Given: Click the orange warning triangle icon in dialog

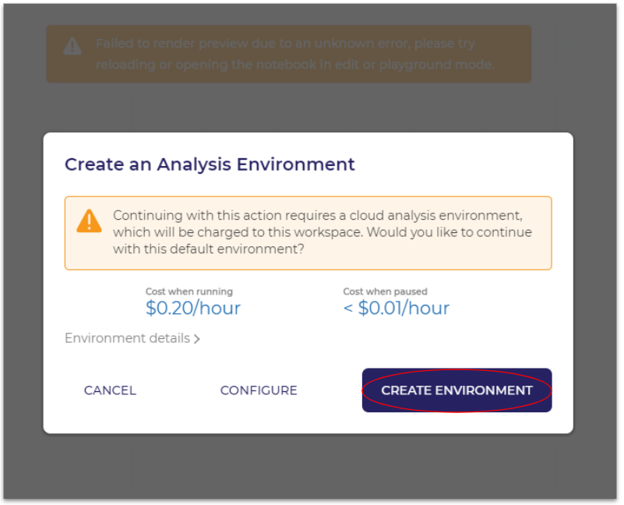Looking at the screenshot, I should click(89, 221).
